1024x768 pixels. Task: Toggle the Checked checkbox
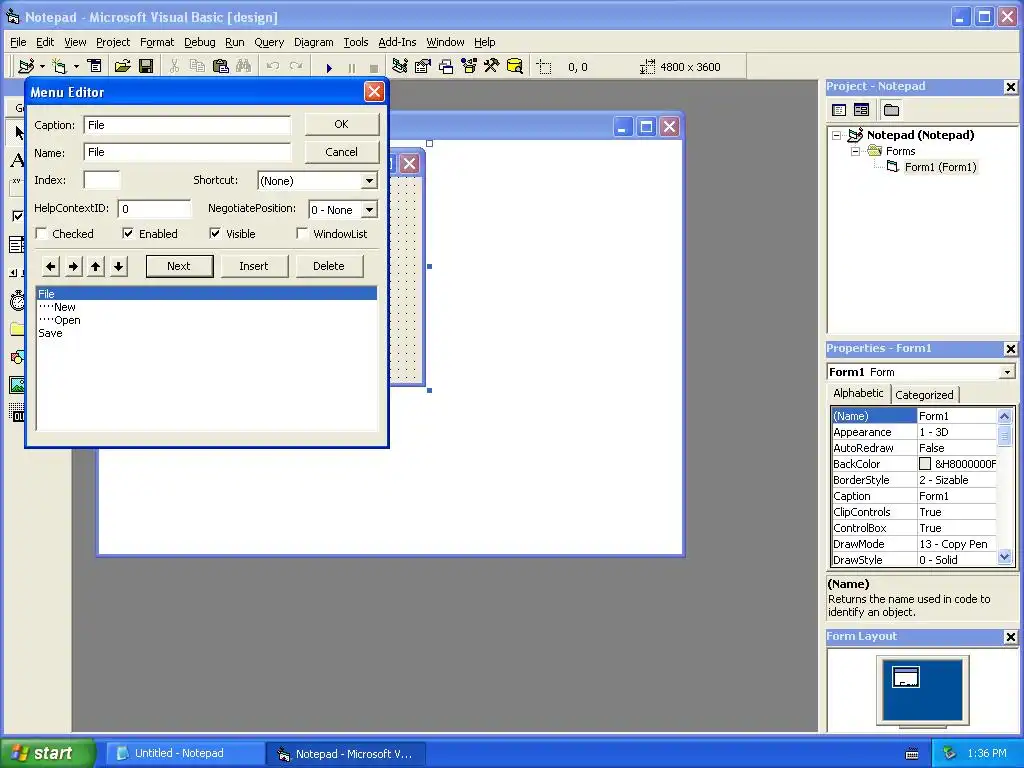[42, 234]
